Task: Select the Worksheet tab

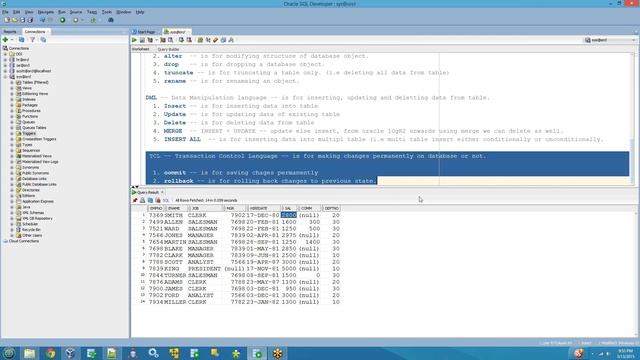Action: [140, 49]
